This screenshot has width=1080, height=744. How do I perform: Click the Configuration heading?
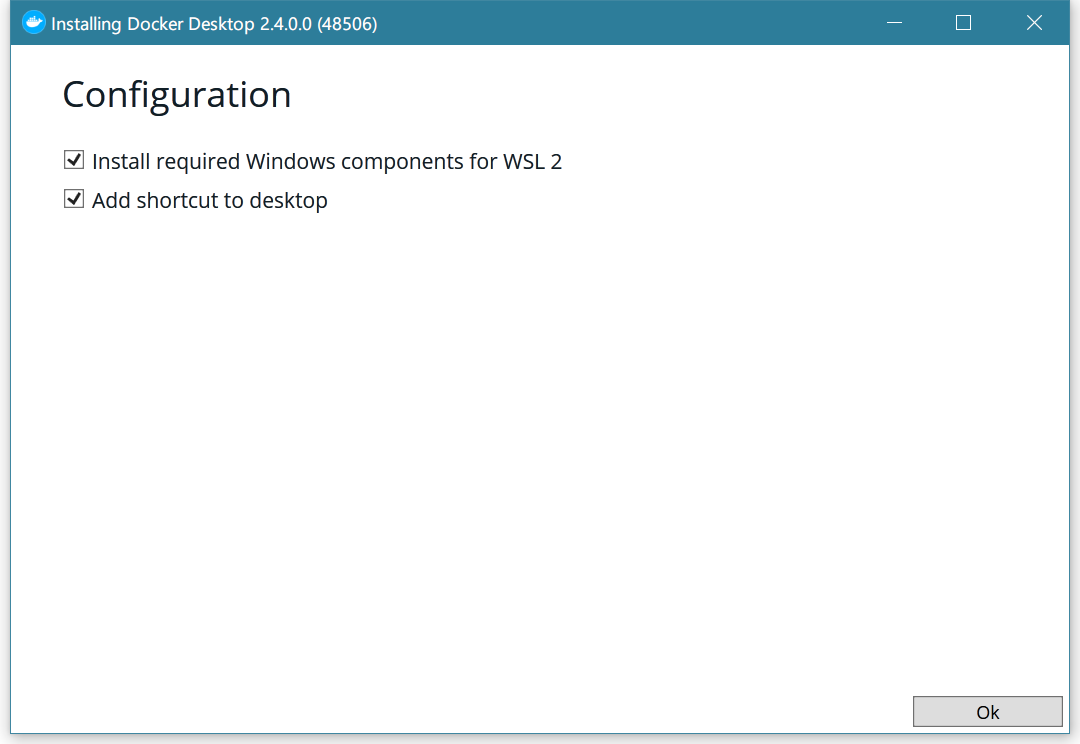click(x=177, y=95)
